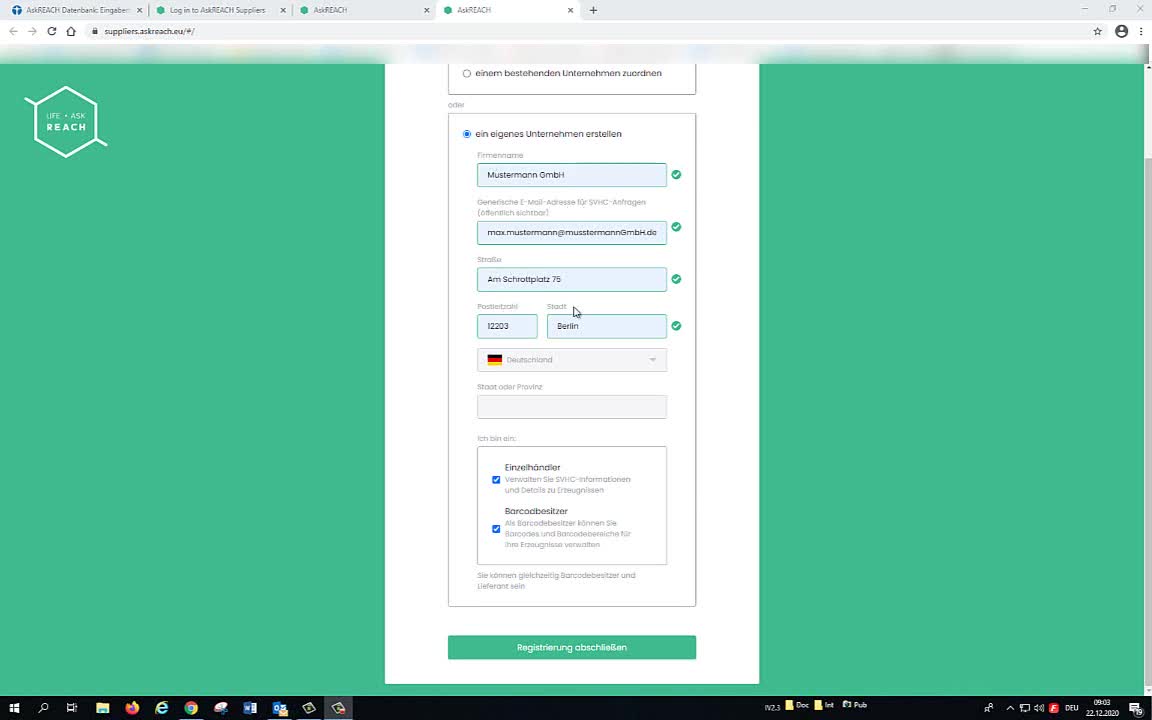Click into the Postleitzahl field
The image size is (1152, 720).
pos(507,326)
